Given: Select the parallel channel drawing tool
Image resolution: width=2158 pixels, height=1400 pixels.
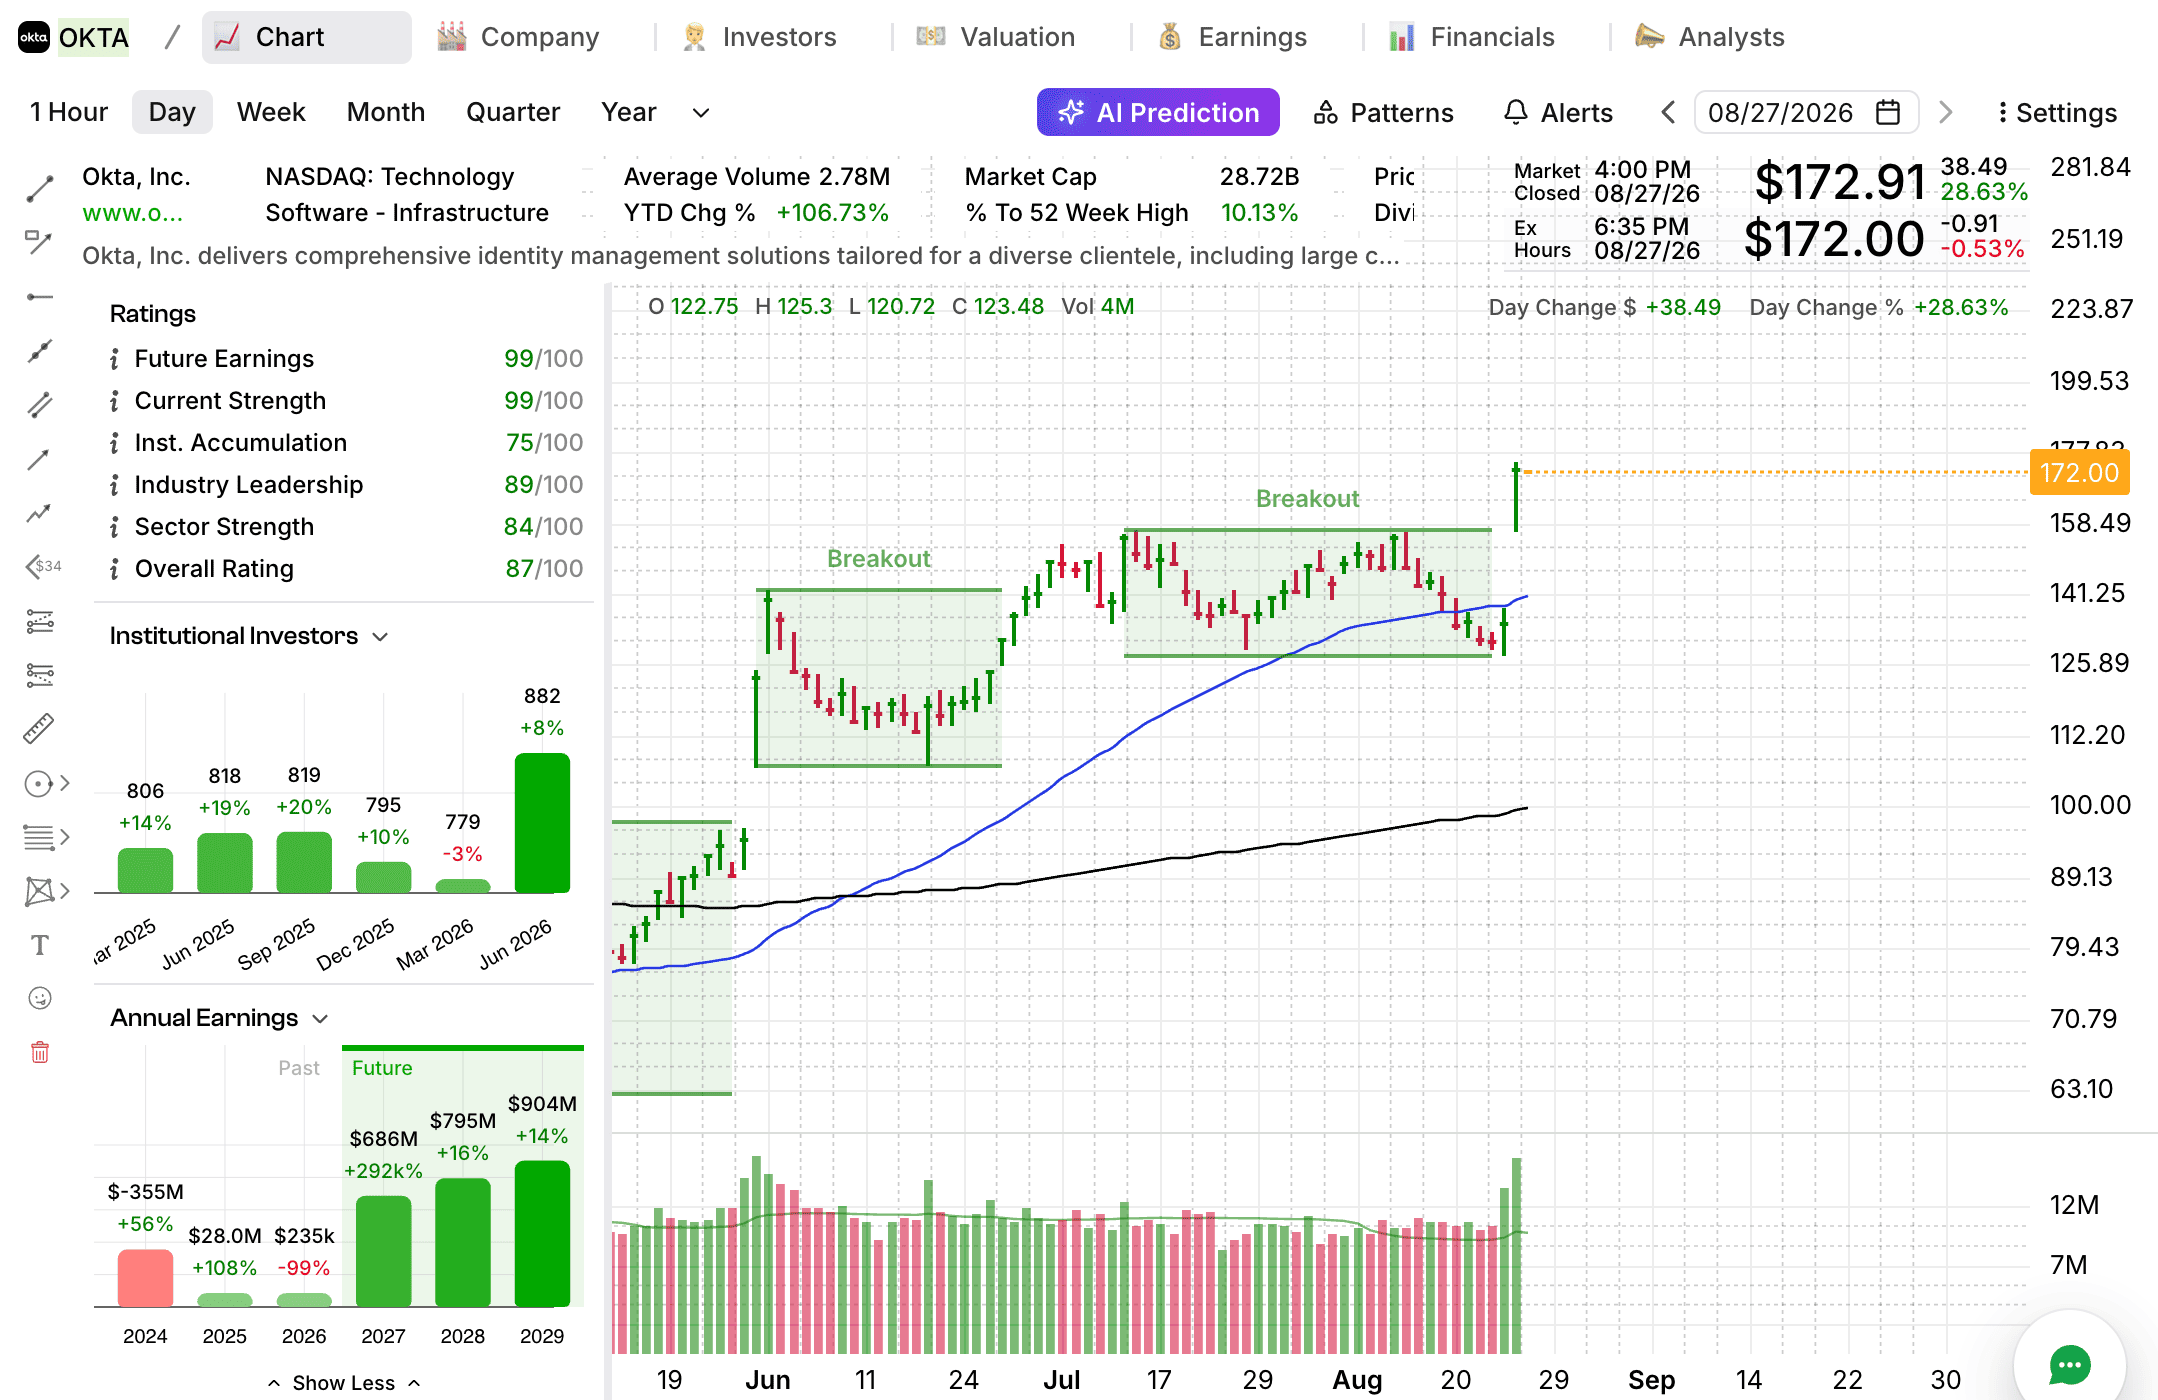Looking at the screenshot, I should [39, 405].
